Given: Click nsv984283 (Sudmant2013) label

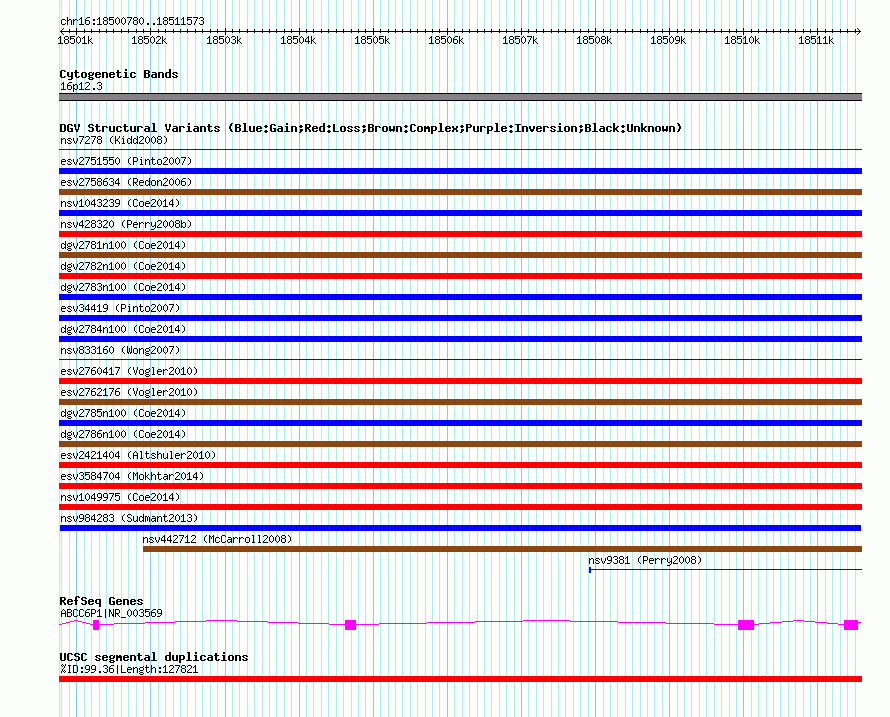Looking at the screenshot, I should pyautogui.click(x=129, y=518).
